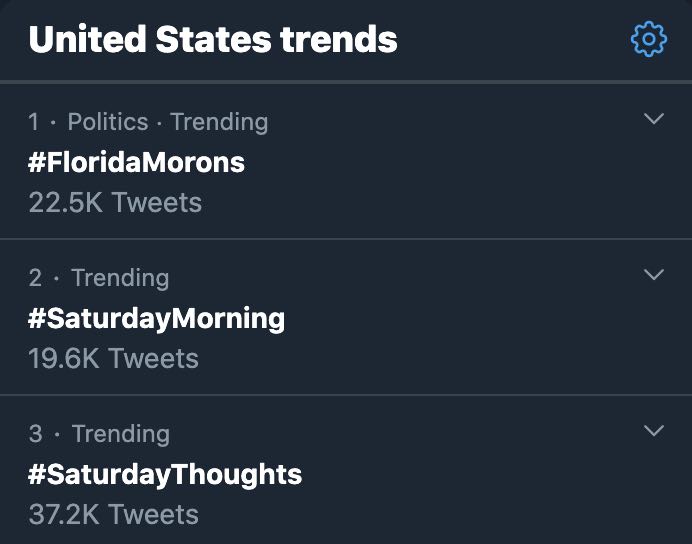Open trends settings gear icon
The height and width of the screenshot is (544, 692).
pyautogui.click(x=649, y=39)
